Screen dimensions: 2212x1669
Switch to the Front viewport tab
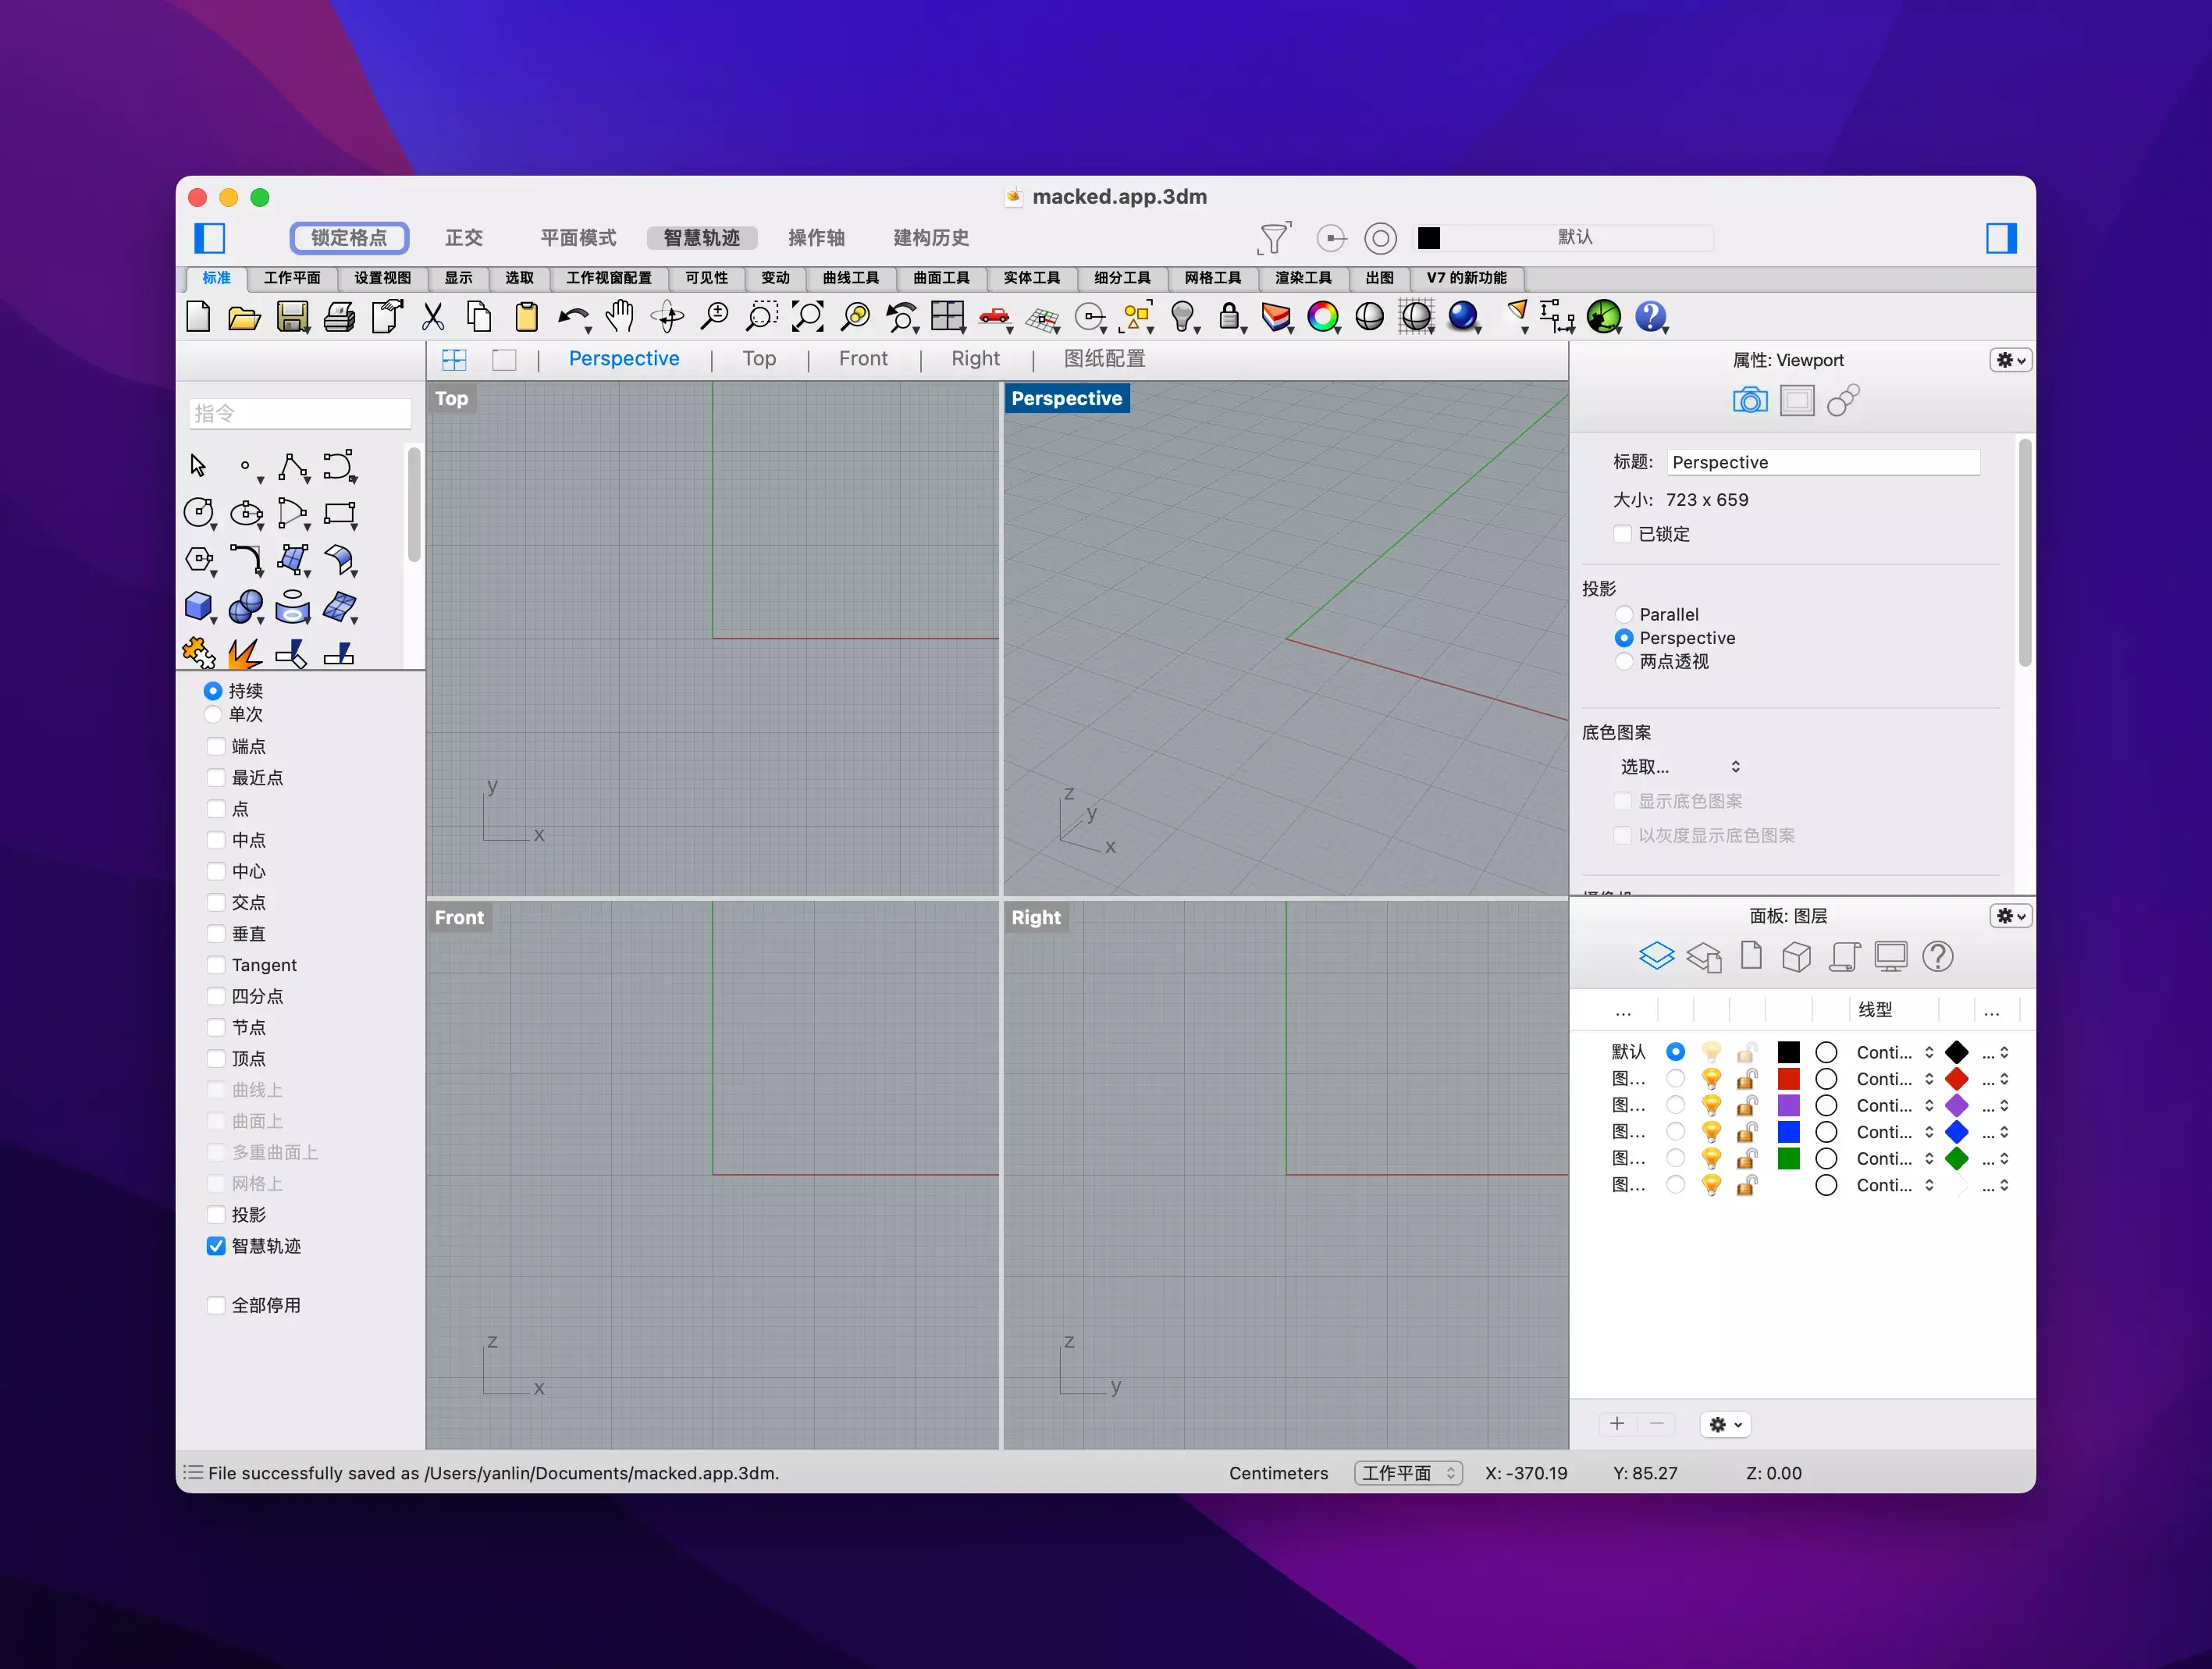click(x=862, y=359)
